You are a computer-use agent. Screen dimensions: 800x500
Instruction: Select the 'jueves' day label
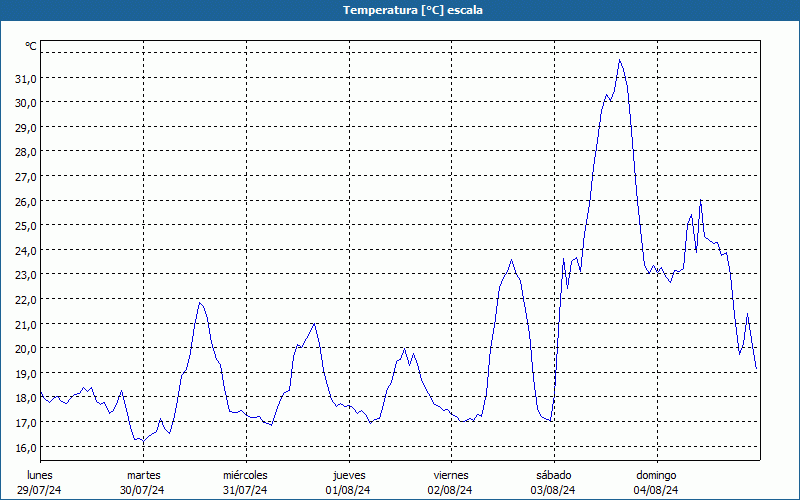point(349,476)
